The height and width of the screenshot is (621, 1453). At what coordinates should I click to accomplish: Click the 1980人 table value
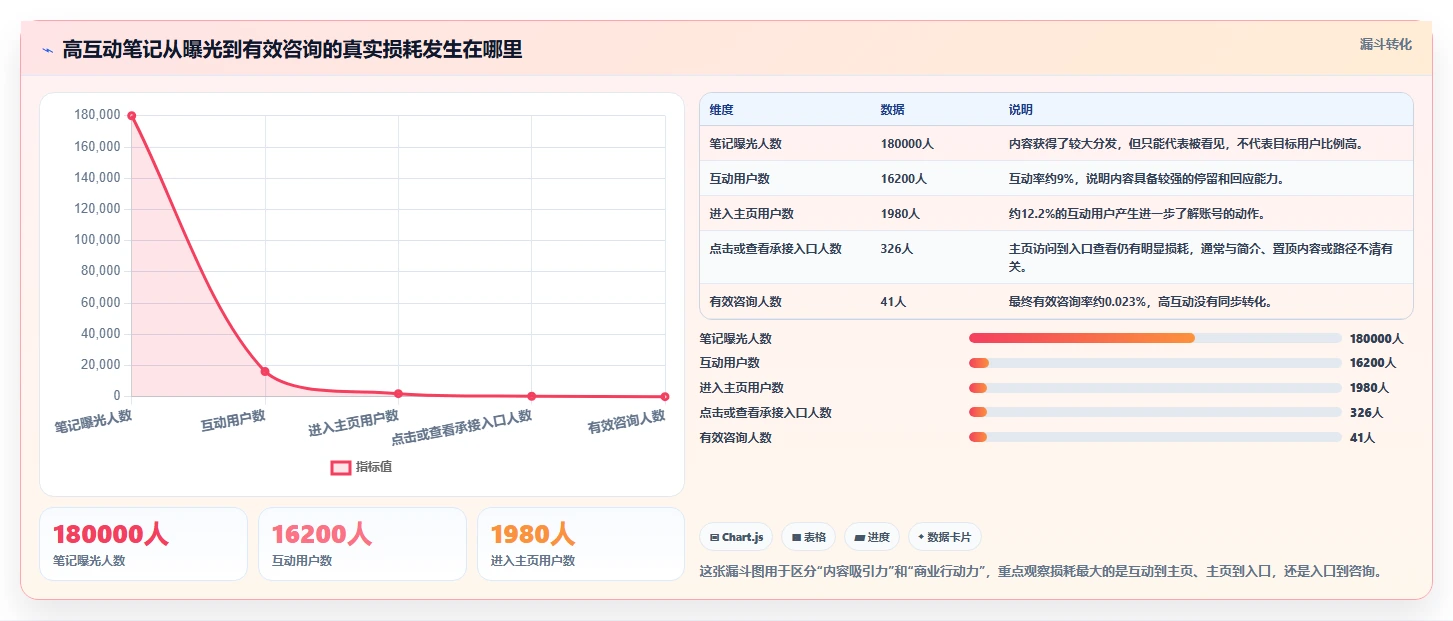click(900, 214)
